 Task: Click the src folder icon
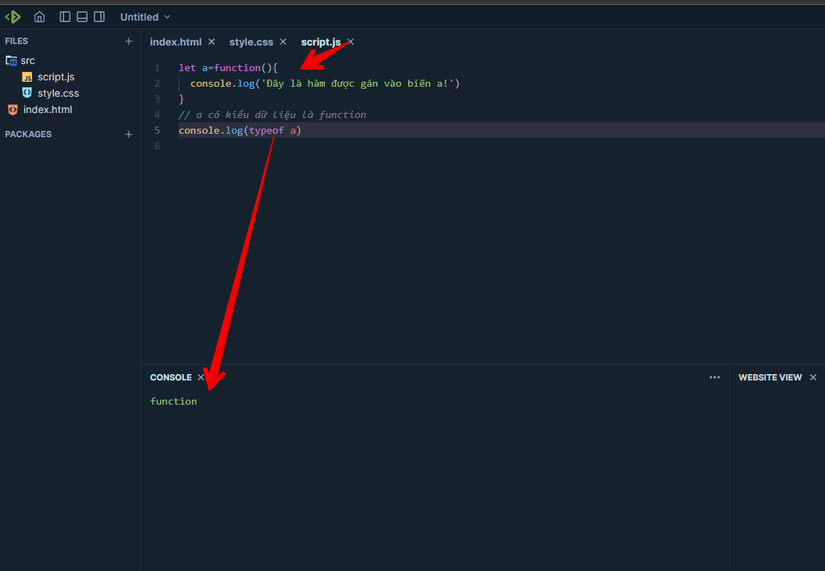pos(11,61)
